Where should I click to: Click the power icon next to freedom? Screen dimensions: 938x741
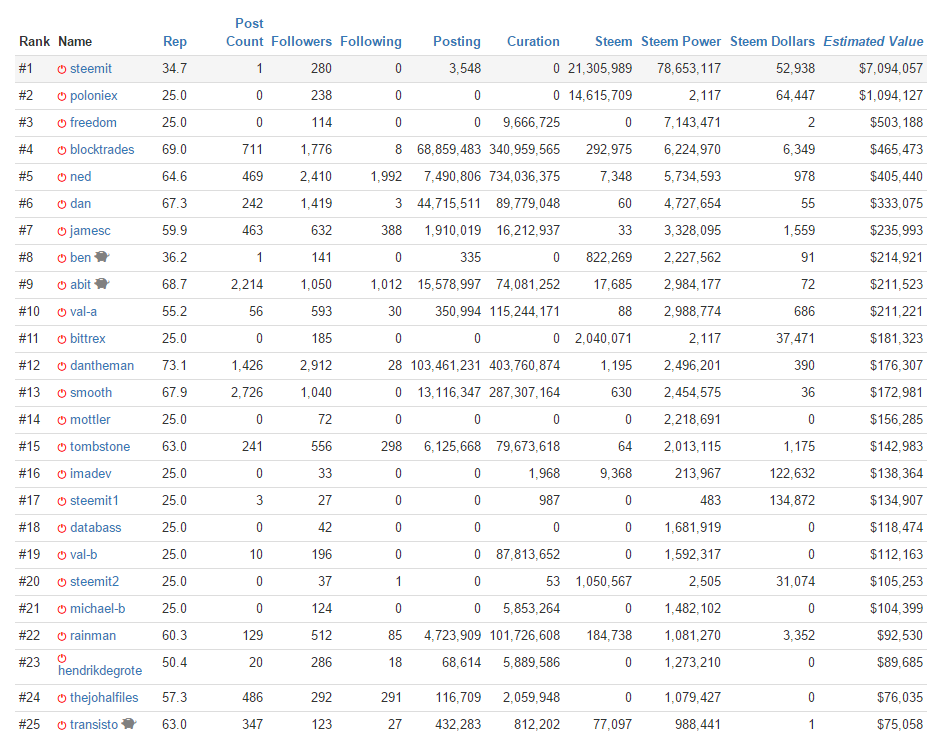tap(62, 123)
